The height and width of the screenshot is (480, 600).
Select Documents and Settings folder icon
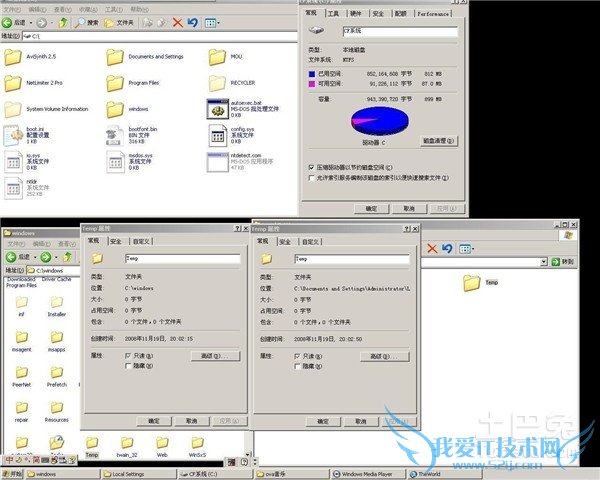115,57
